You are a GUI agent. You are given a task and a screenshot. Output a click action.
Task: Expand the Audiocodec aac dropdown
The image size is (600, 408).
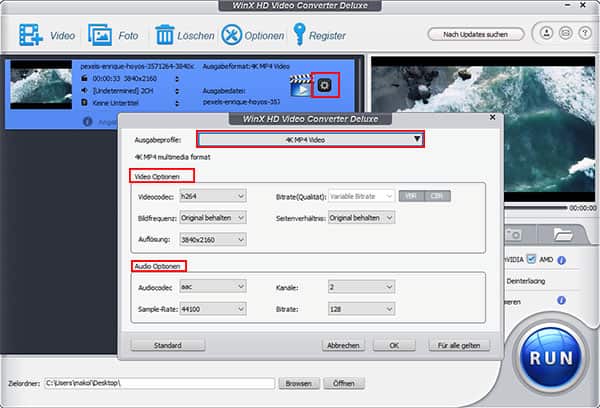212,286
